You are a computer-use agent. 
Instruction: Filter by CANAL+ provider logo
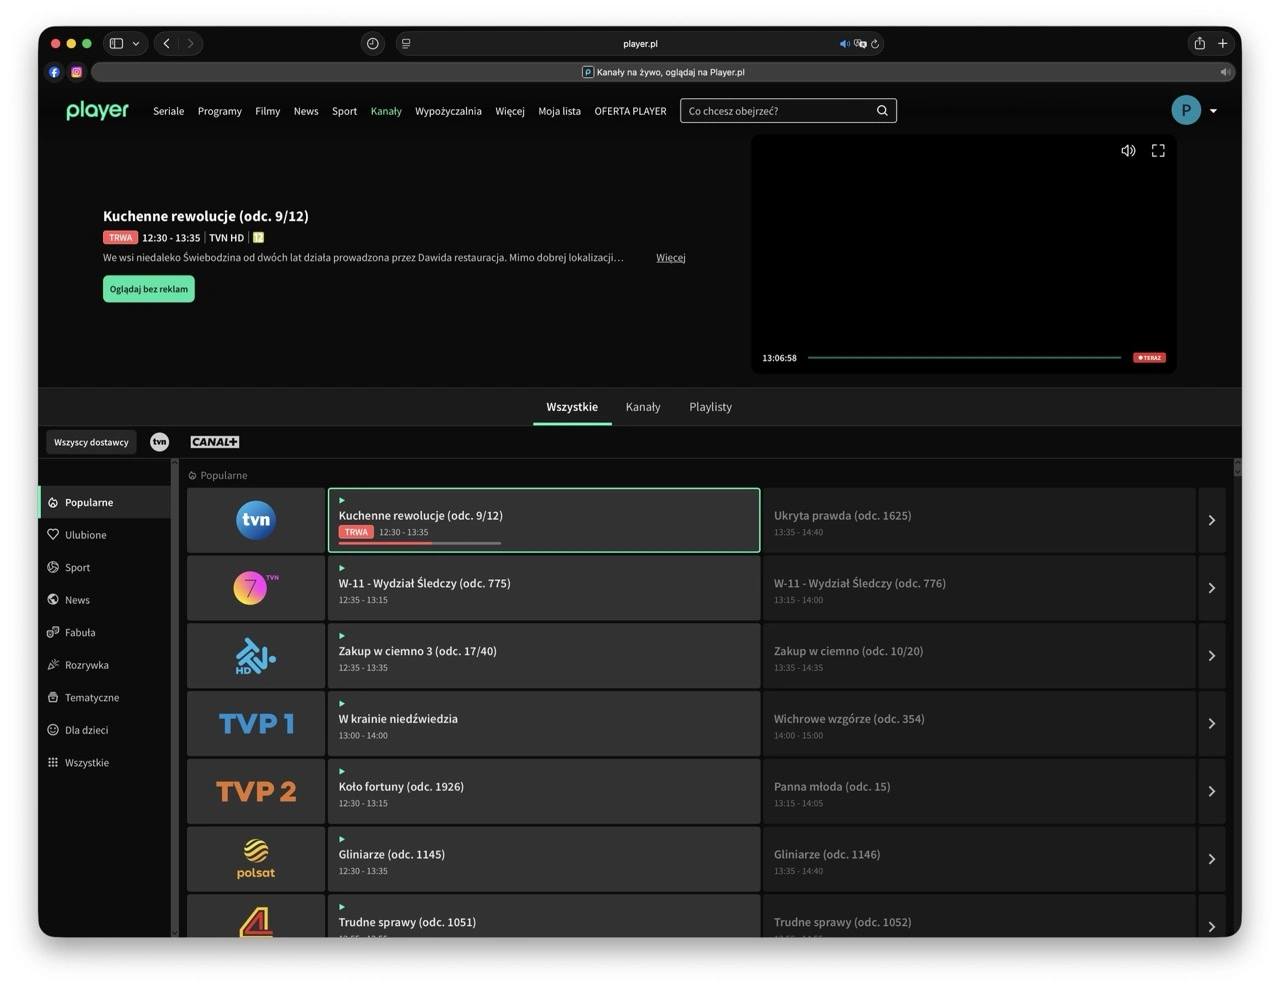[x=215, y=442]
